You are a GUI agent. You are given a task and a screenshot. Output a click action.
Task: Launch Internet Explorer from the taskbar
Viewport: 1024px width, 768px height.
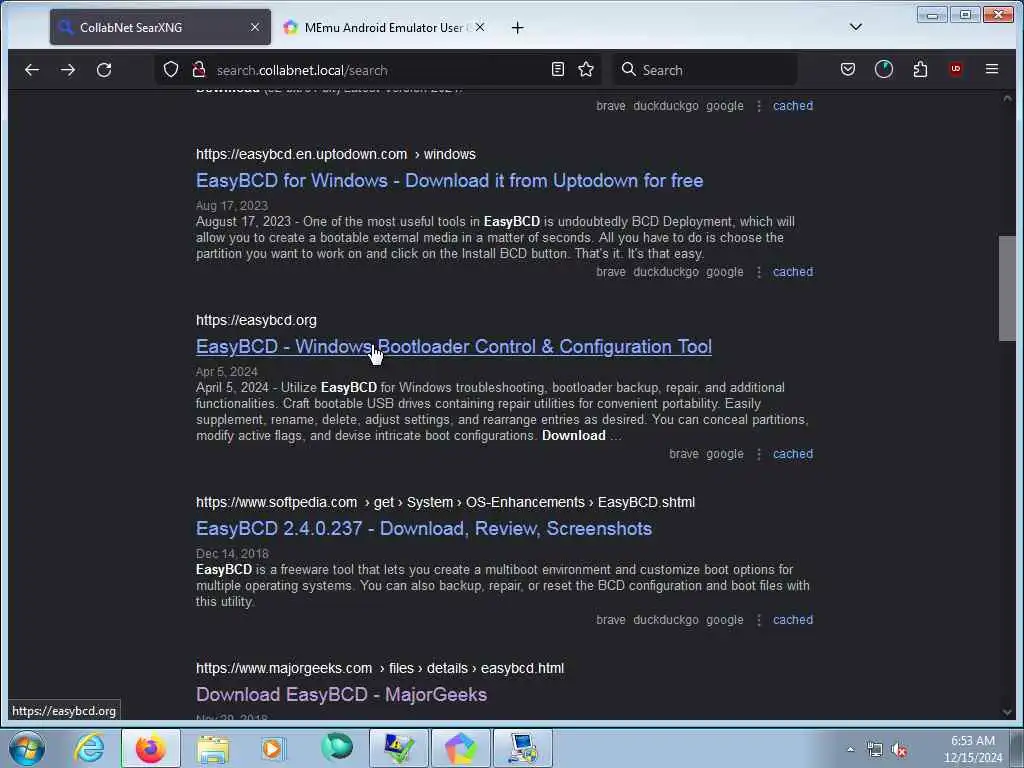pos(89,748)
